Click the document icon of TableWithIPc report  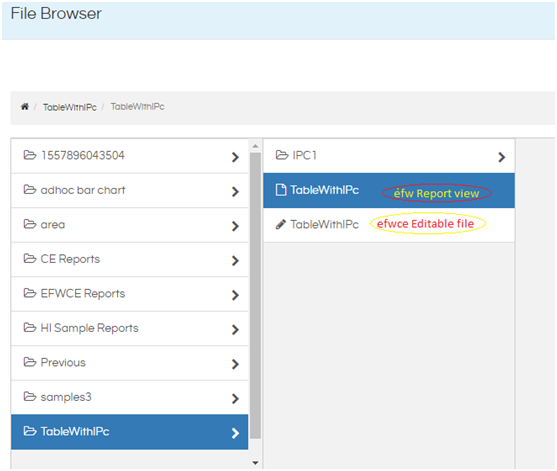click(281, 190)
